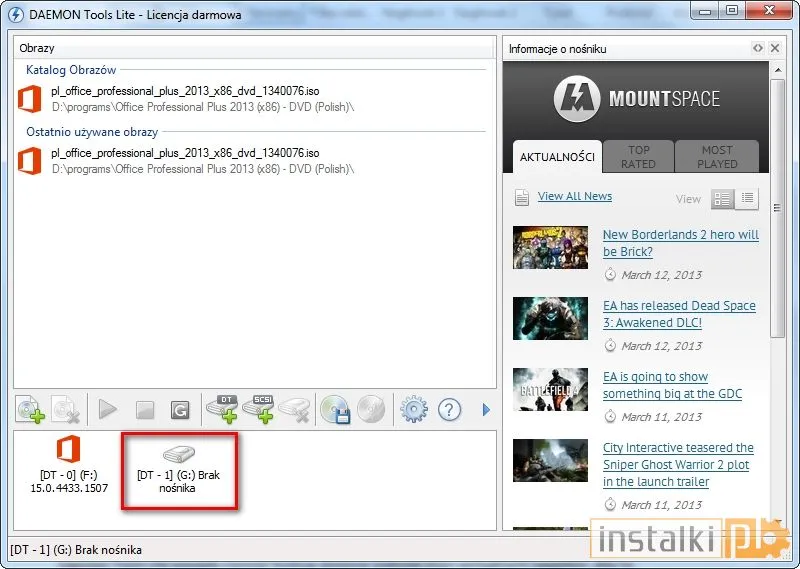Open the TOP RATED tab
Image resolution: width=800 pixels, height=569 pixels.
click(638, 157)
